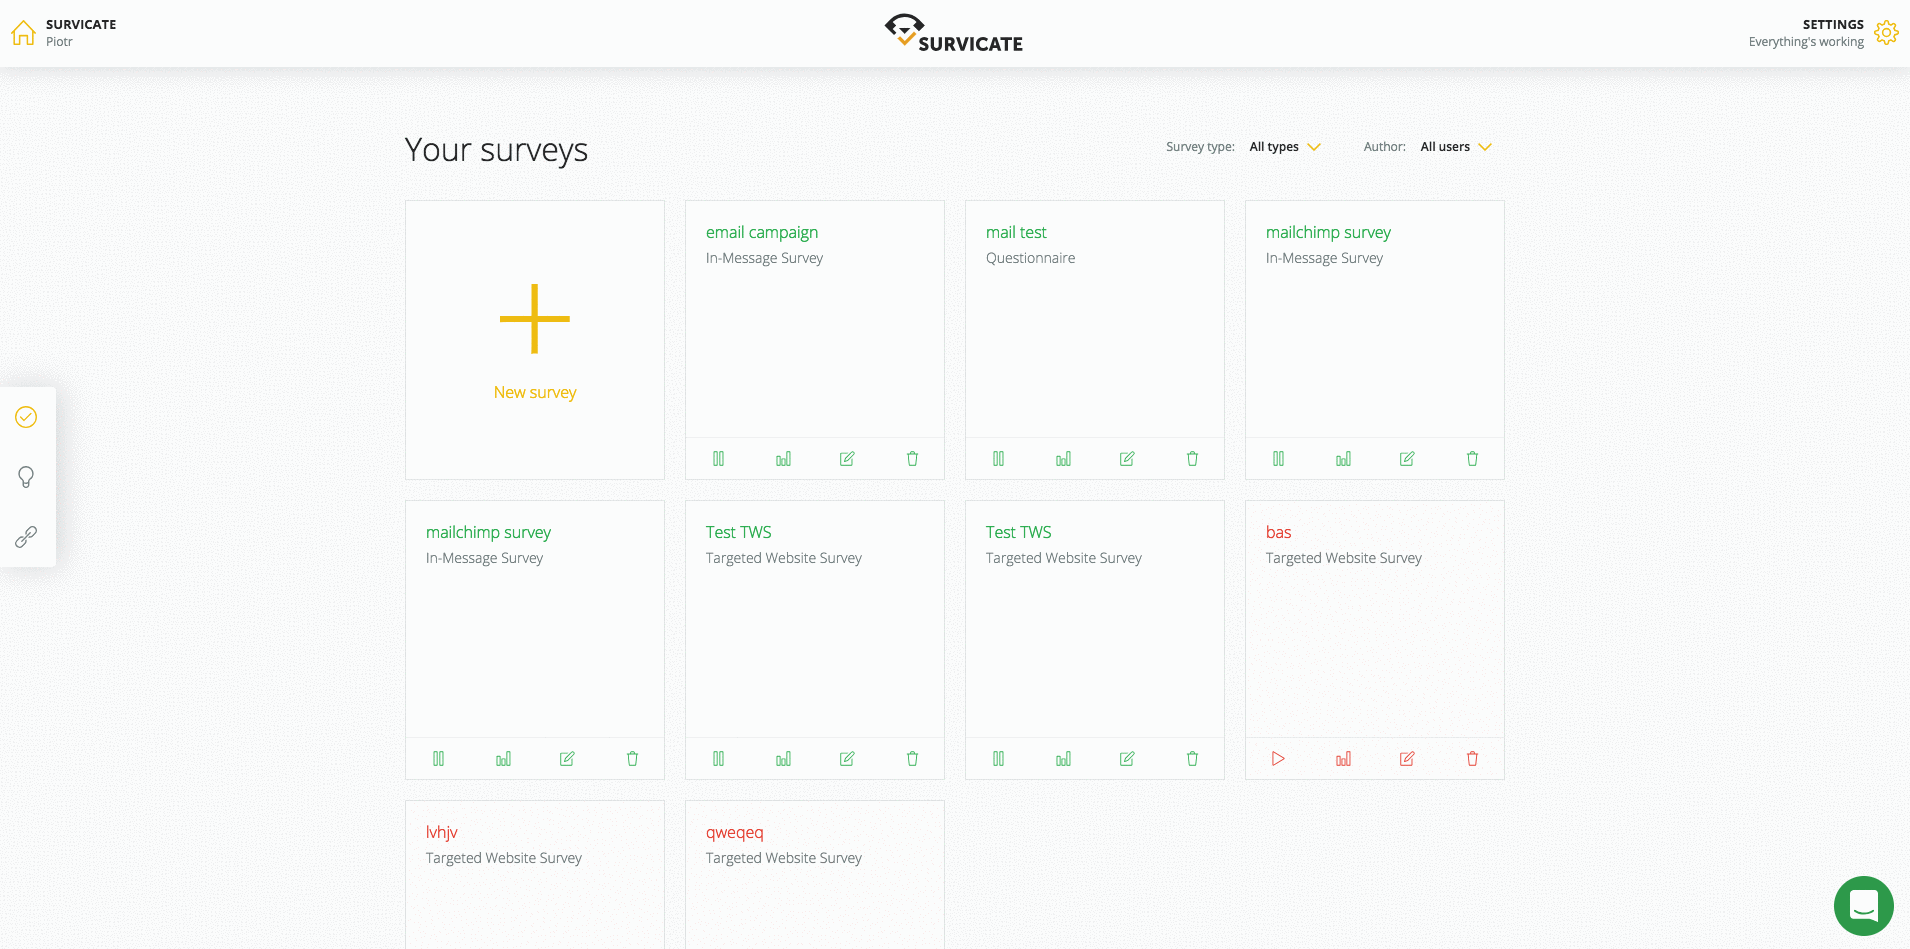Open the qweqeq survey title

coord(734,832)
